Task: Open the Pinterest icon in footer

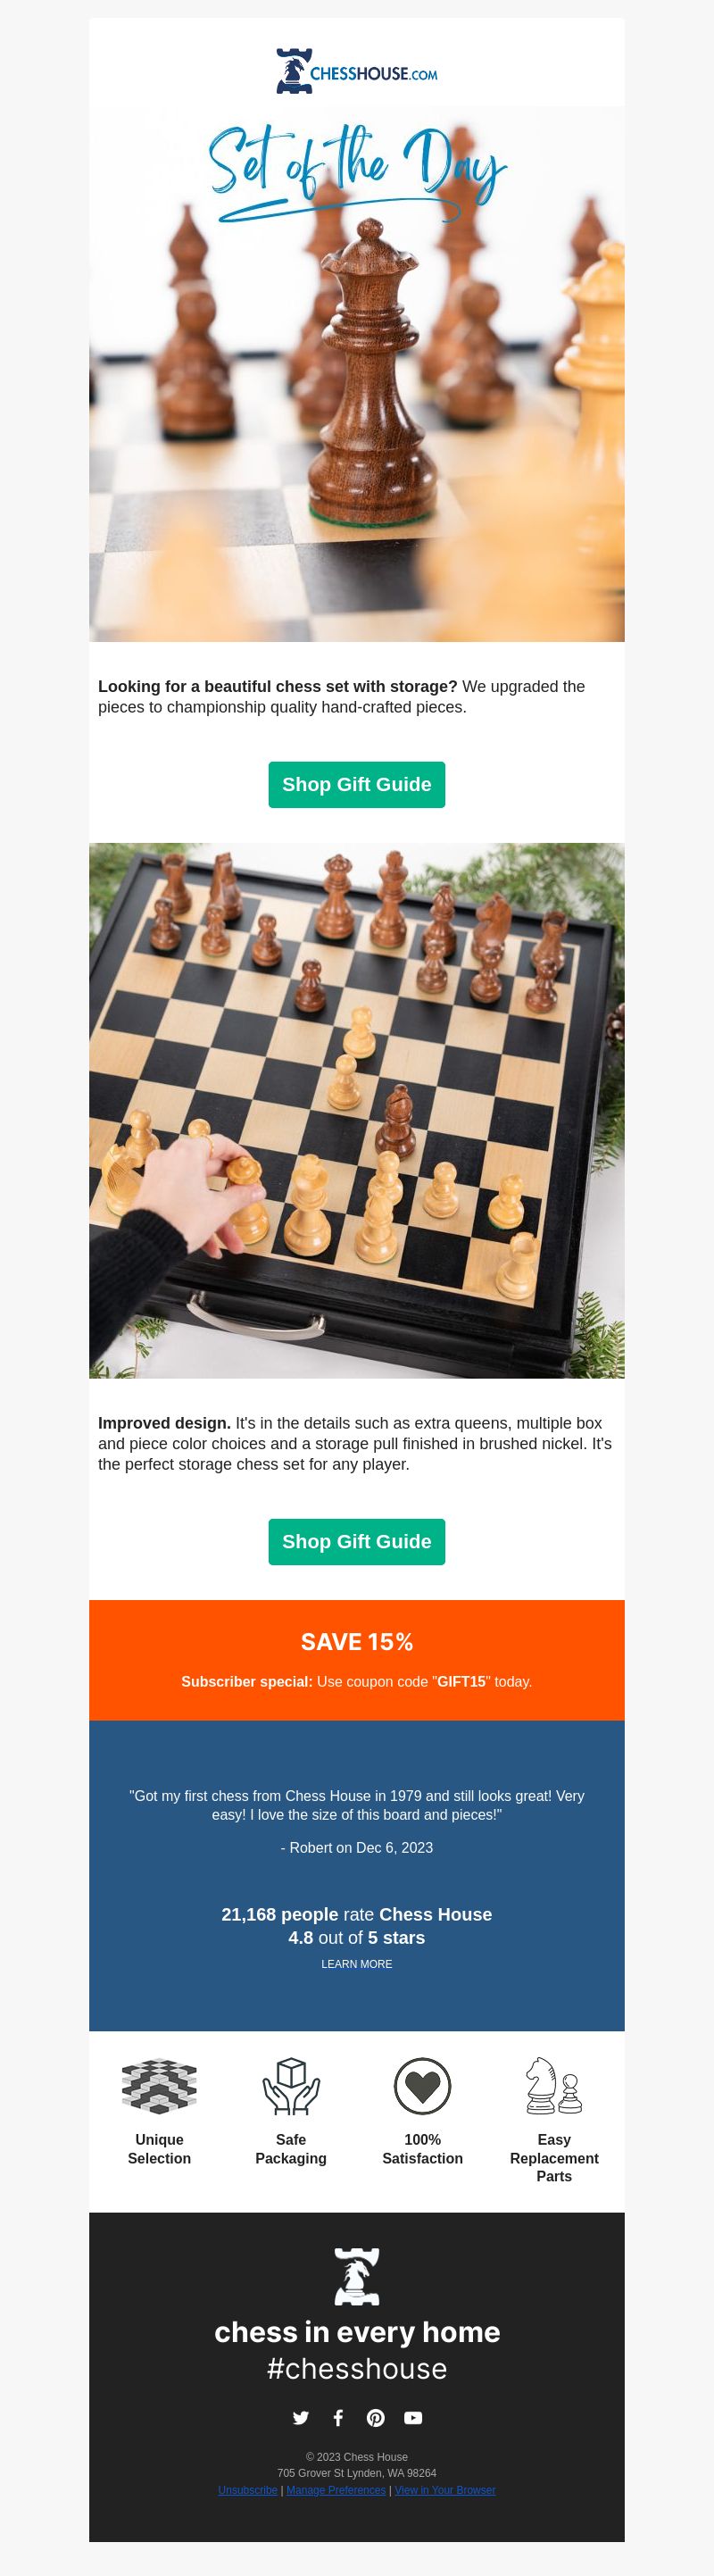Action: point(376,2417)
